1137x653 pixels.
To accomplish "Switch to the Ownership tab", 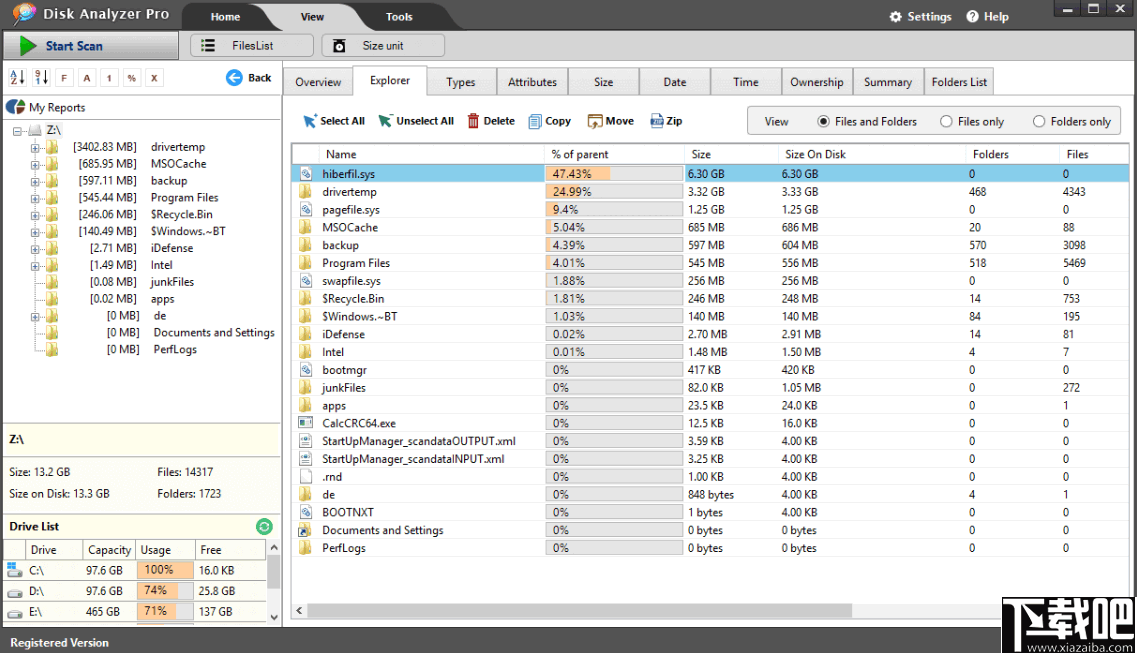I will pyautogui.click(x=816, y=81).
